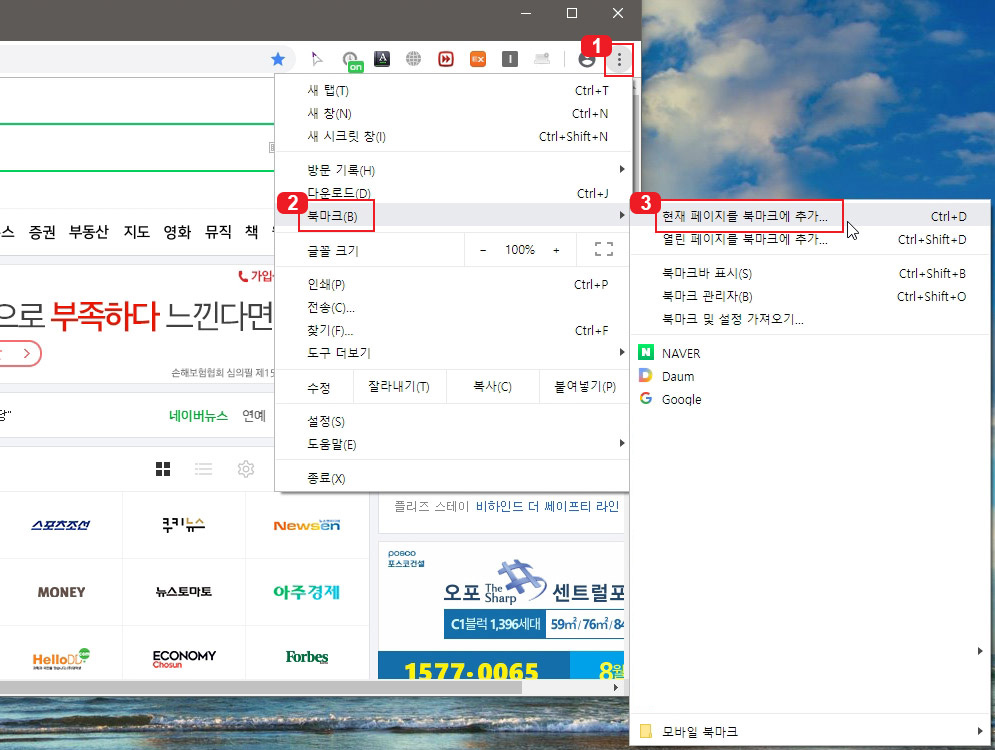Enter fullscreen via the expand icon beside zoom
Image resolution: width=995 pixels, height=750 pixels.
click(x=603, y=249)
